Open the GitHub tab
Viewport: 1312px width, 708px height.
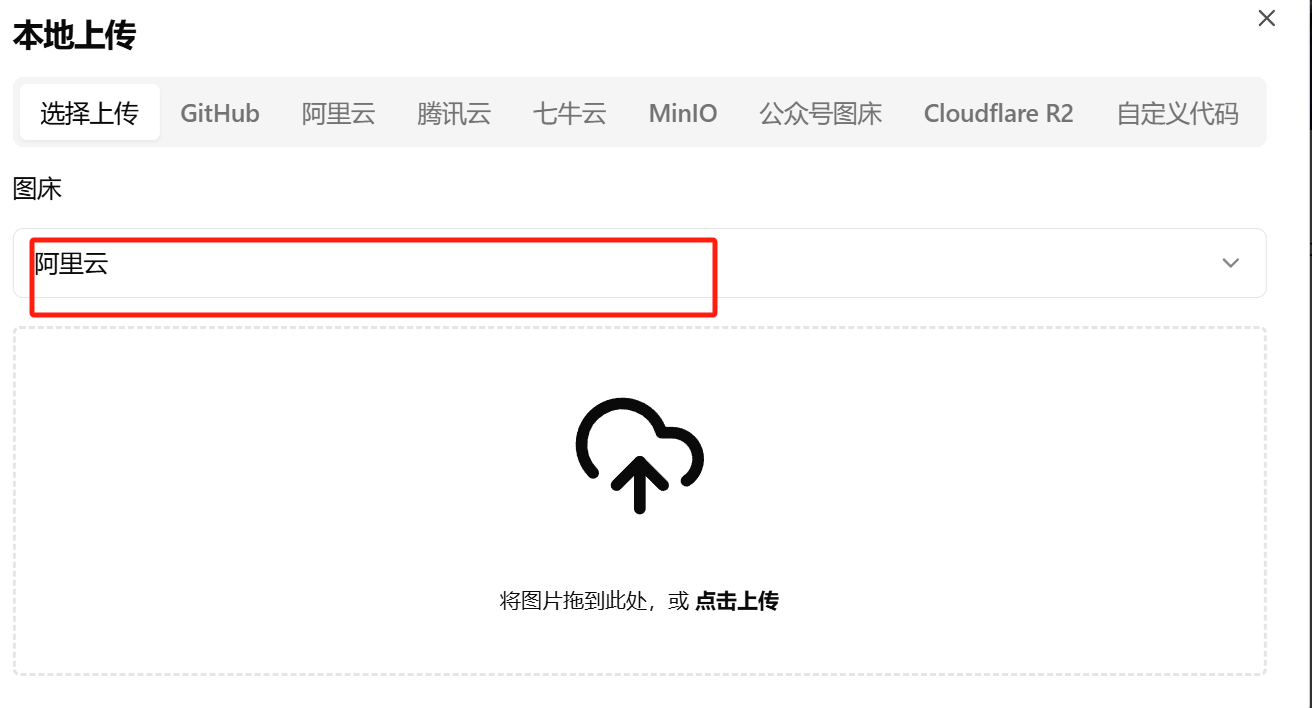coord(220,113)
